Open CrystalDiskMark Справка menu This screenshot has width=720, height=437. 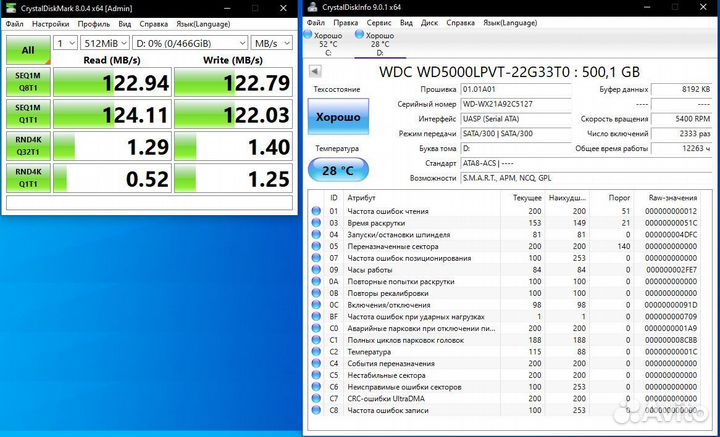[154, 24]
